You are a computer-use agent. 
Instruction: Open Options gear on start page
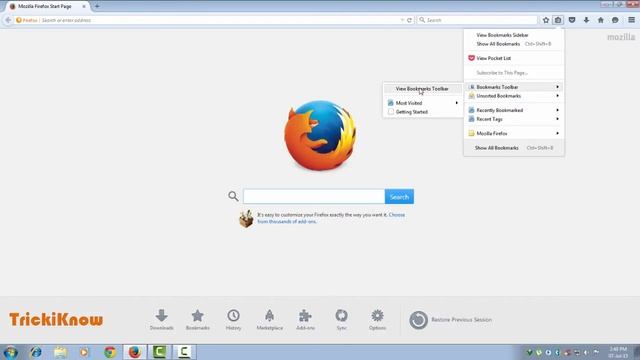tap(377, 319)
